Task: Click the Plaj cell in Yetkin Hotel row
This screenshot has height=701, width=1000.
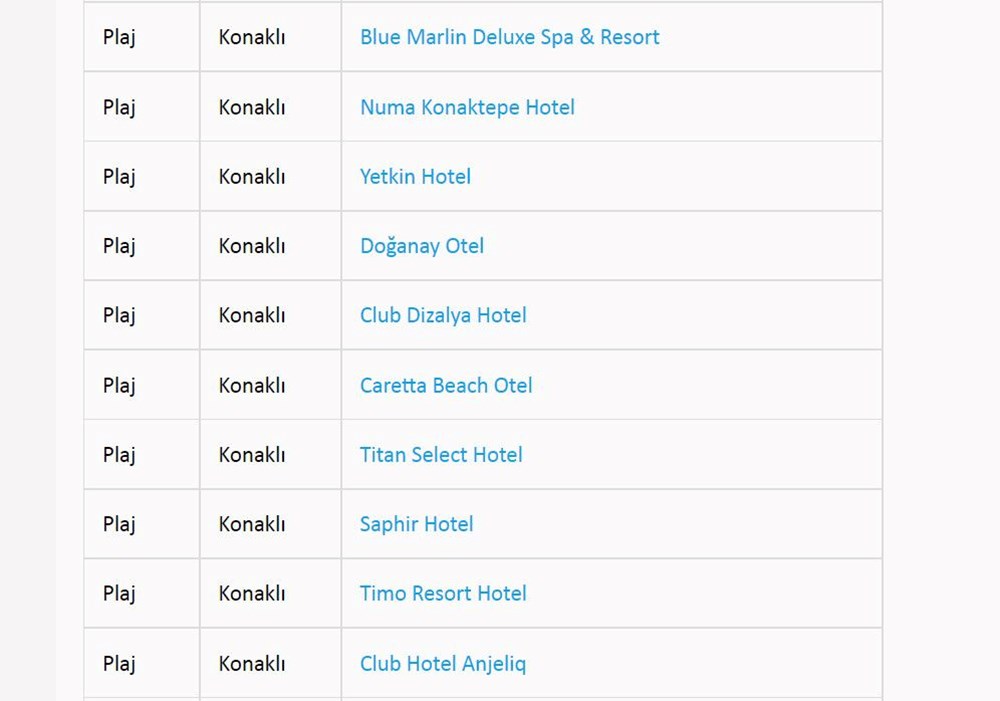Action: 119,177
